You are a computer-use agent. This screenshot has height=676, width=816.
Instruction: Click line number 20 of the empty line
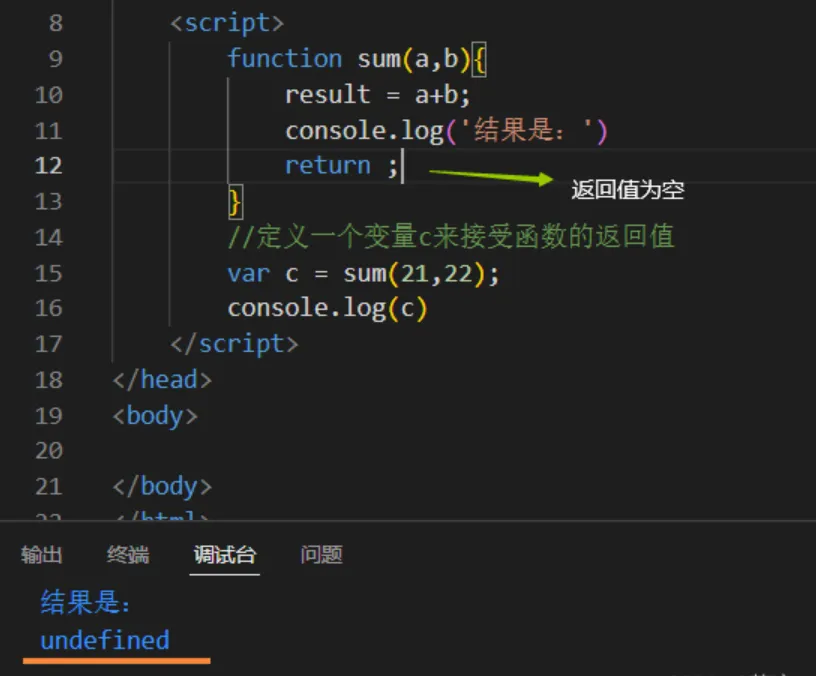coord(48,451)
